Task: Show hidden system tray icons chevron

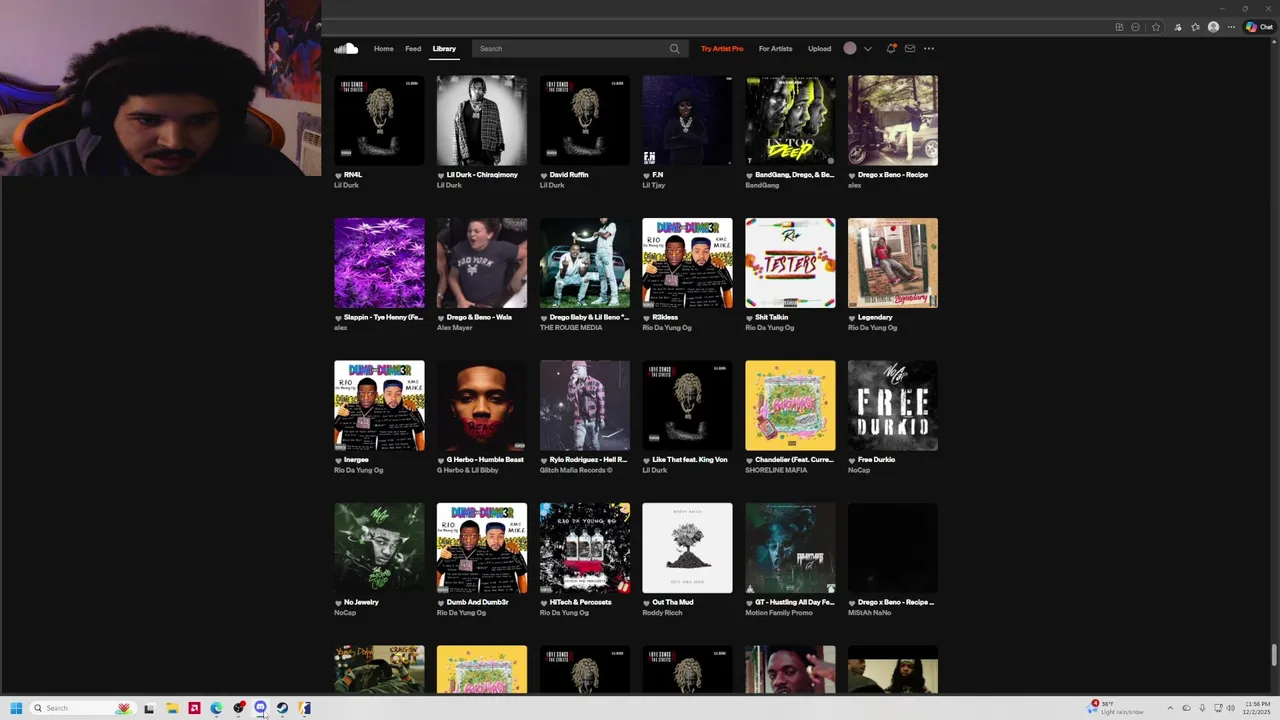Action: point(1170,708)
